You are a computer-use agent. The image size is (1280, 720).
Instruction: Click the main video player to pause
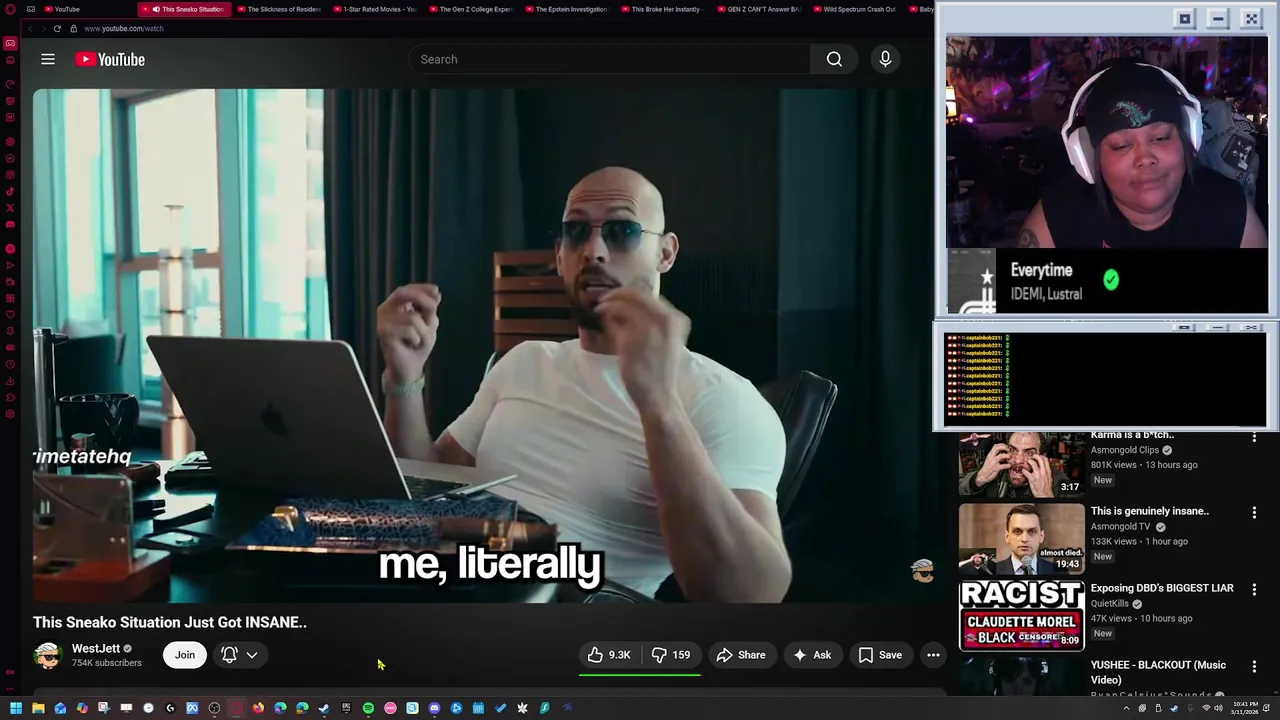[x=484, y=346]
